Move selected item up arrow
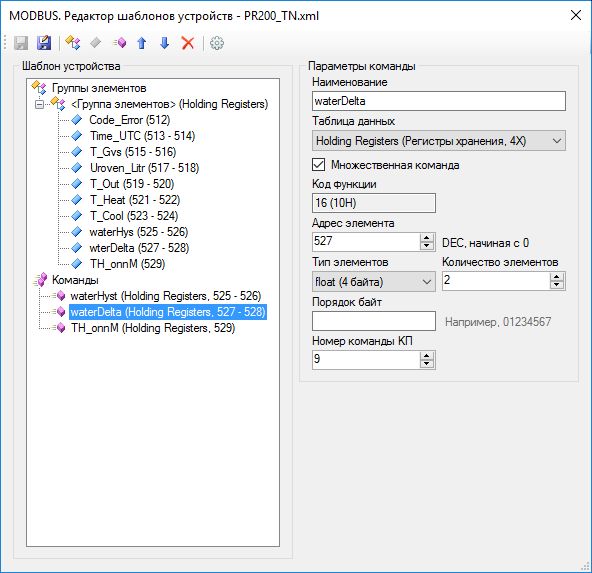Image resolution: width=592 pixels, height=573 pixels. point(142,43)
